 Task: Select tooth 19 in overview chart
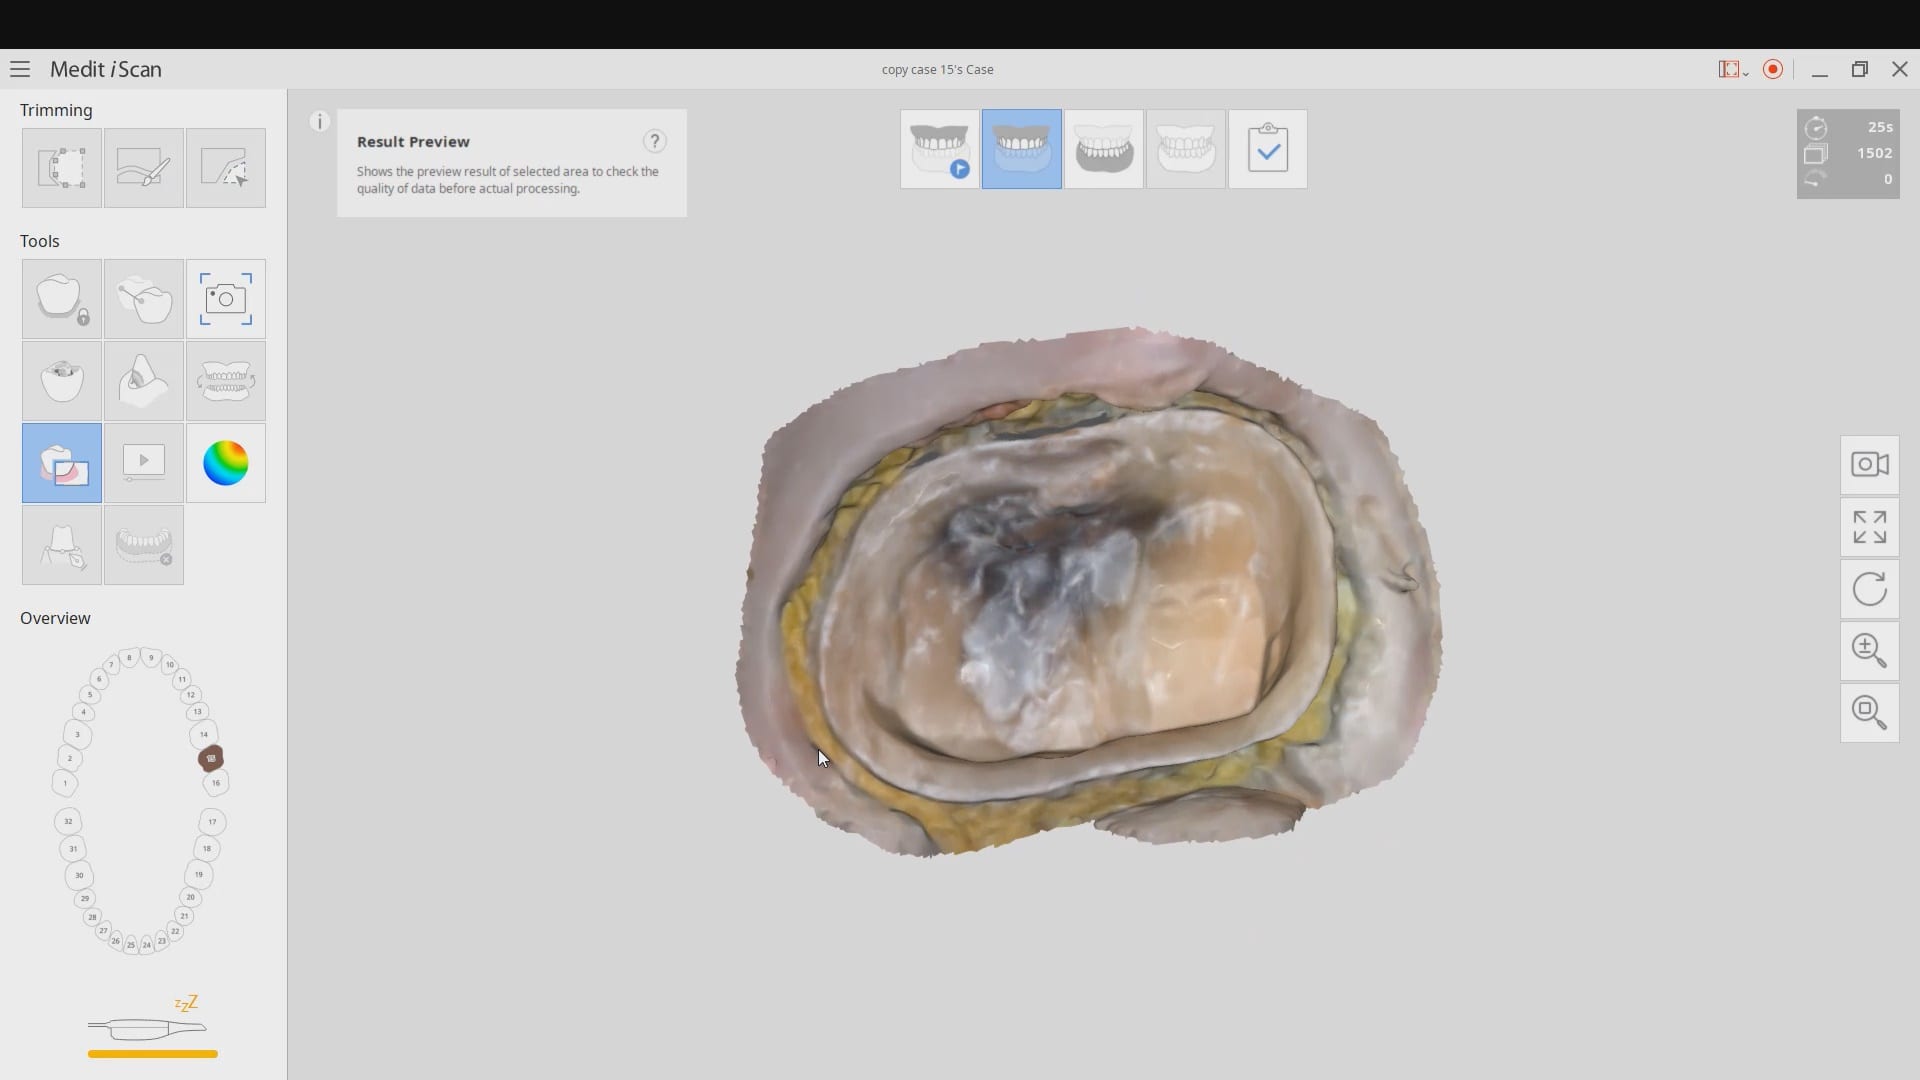tap(199, 874)
